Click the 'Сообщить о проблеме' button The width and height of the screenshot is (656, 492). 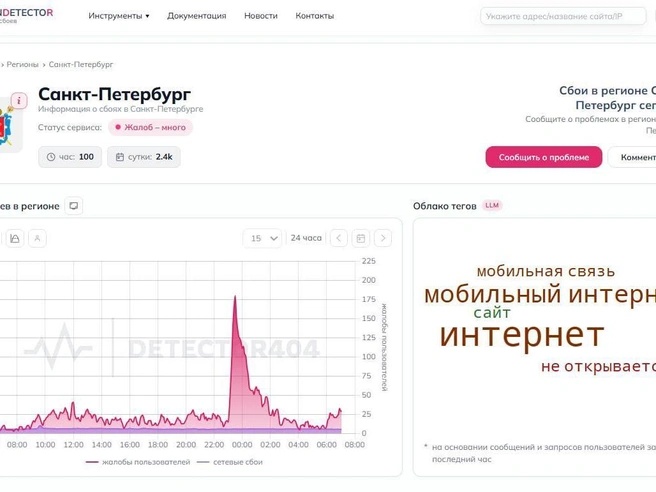point(543,157)
